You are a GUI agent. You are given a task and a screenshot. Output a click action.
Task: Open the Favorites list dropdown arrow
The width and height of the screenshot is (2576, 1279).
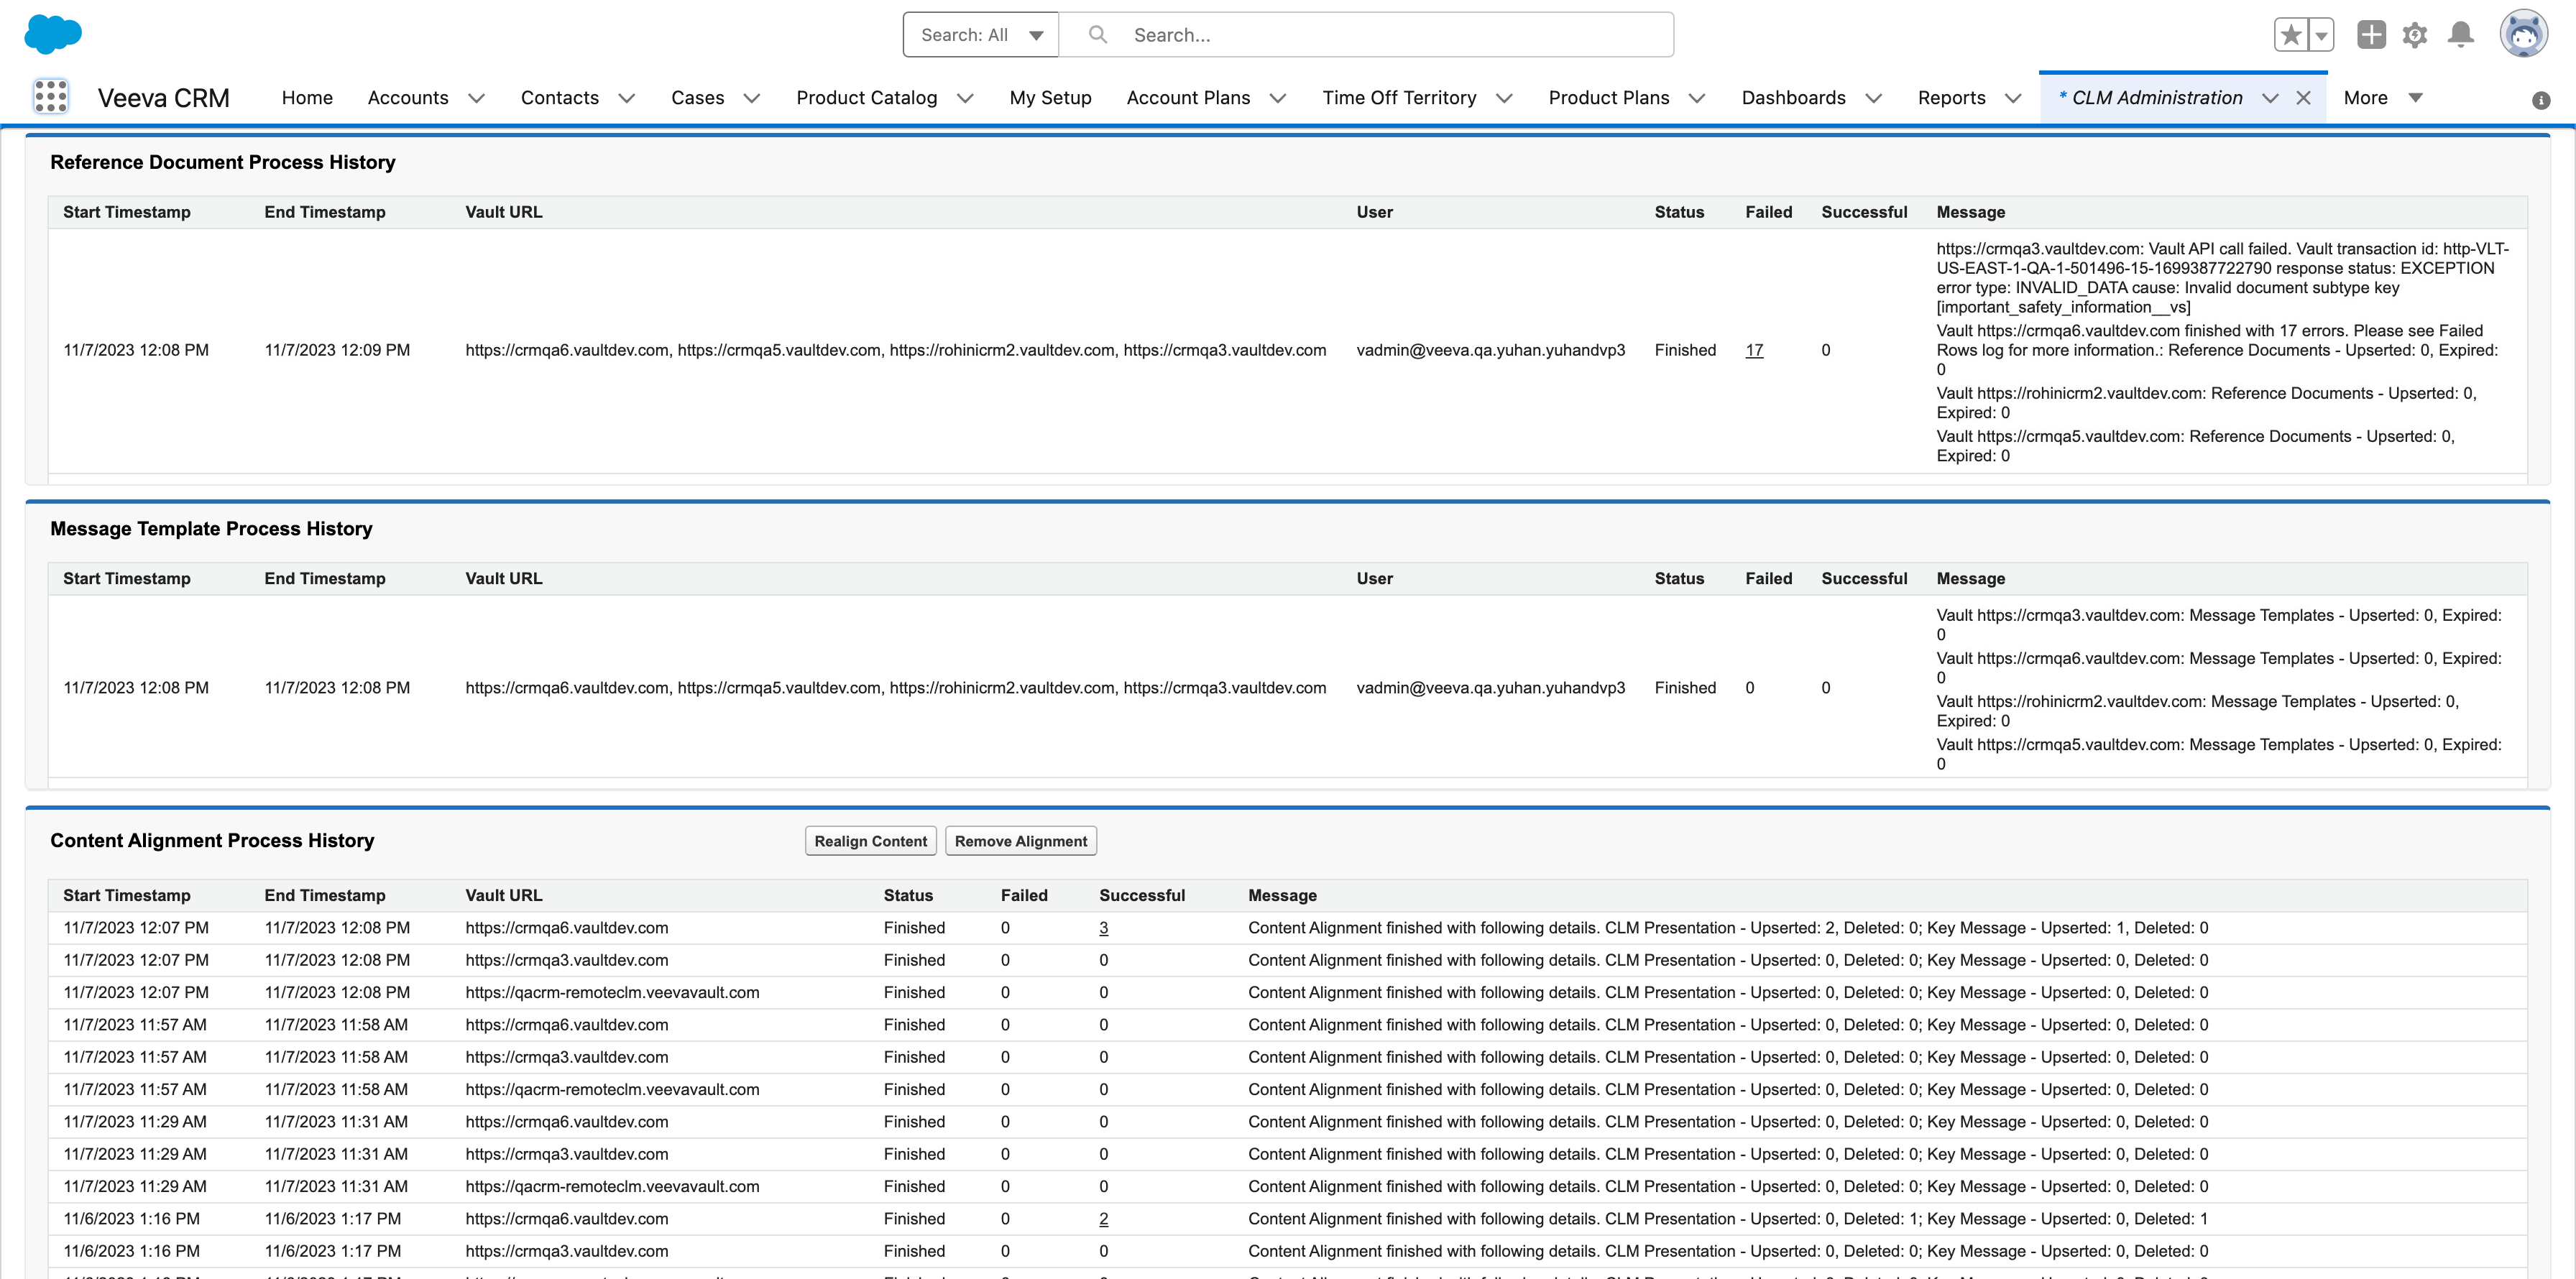[2321, 35]
